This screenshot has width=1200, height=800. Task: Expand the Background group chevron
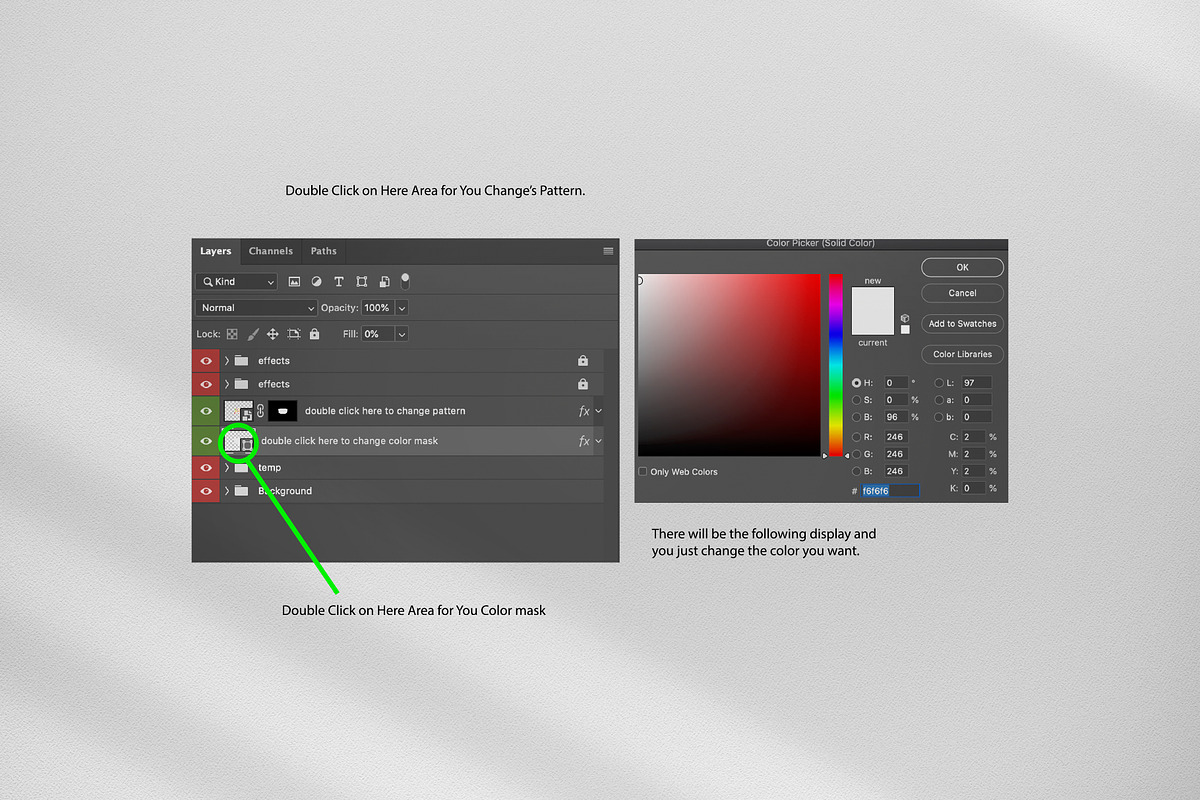(x=227, y=491)
